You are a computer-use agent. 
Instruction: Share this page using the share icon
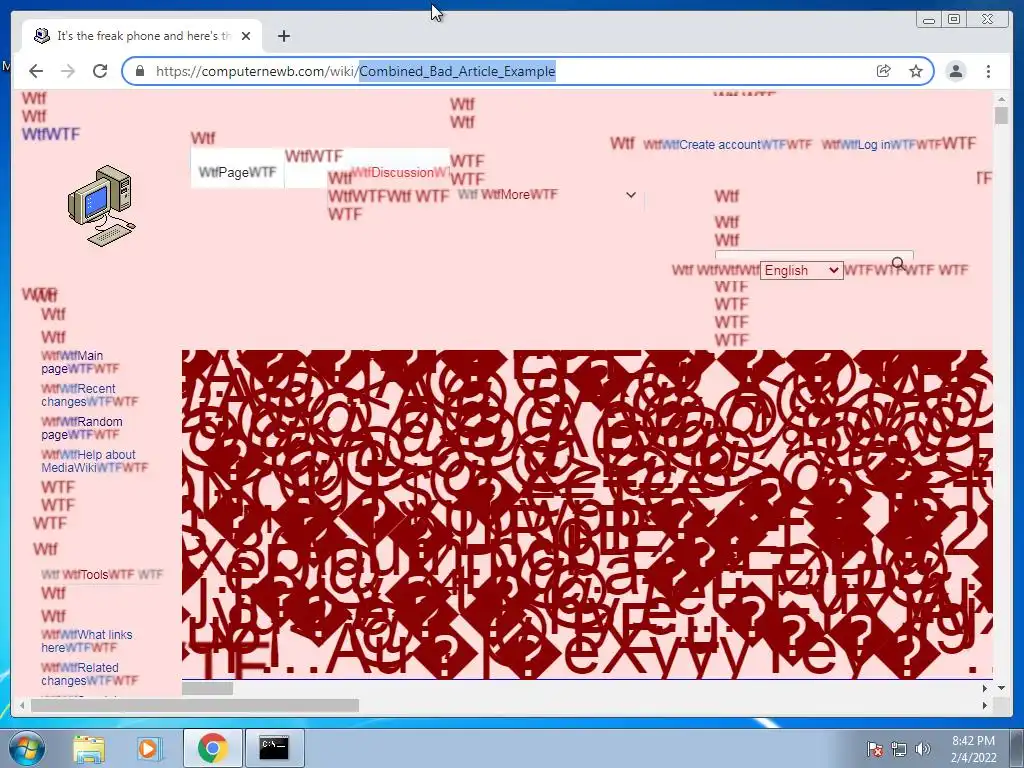(x=884, y=71)
